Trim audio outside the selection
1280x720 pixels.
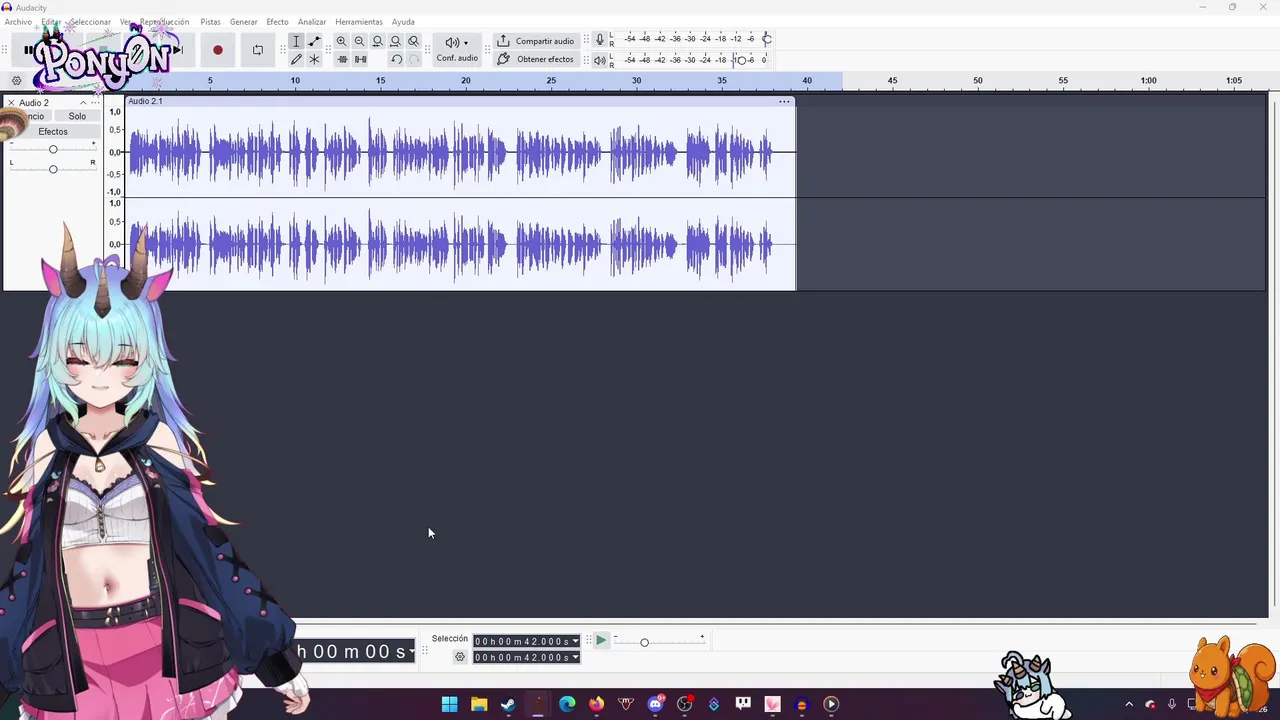click(x=342, y=59)
